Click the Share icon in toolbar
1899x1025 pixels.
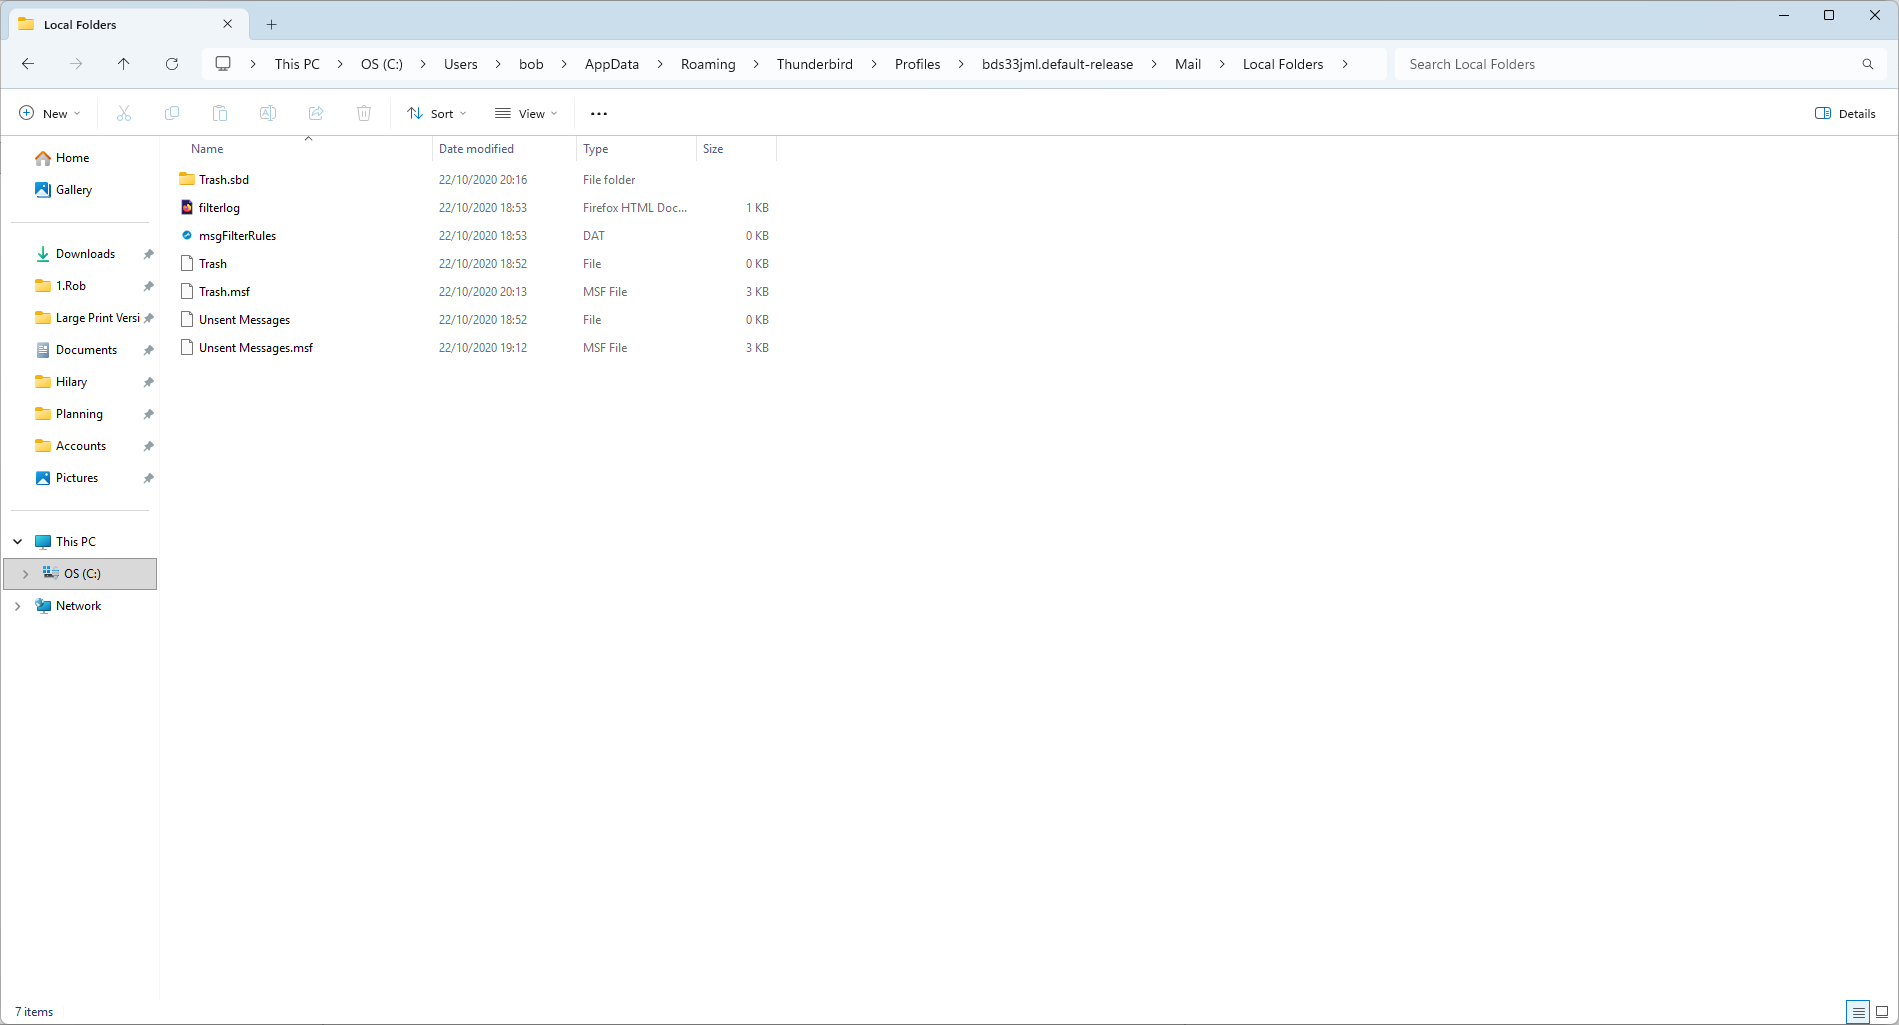(x=316, y=113)
